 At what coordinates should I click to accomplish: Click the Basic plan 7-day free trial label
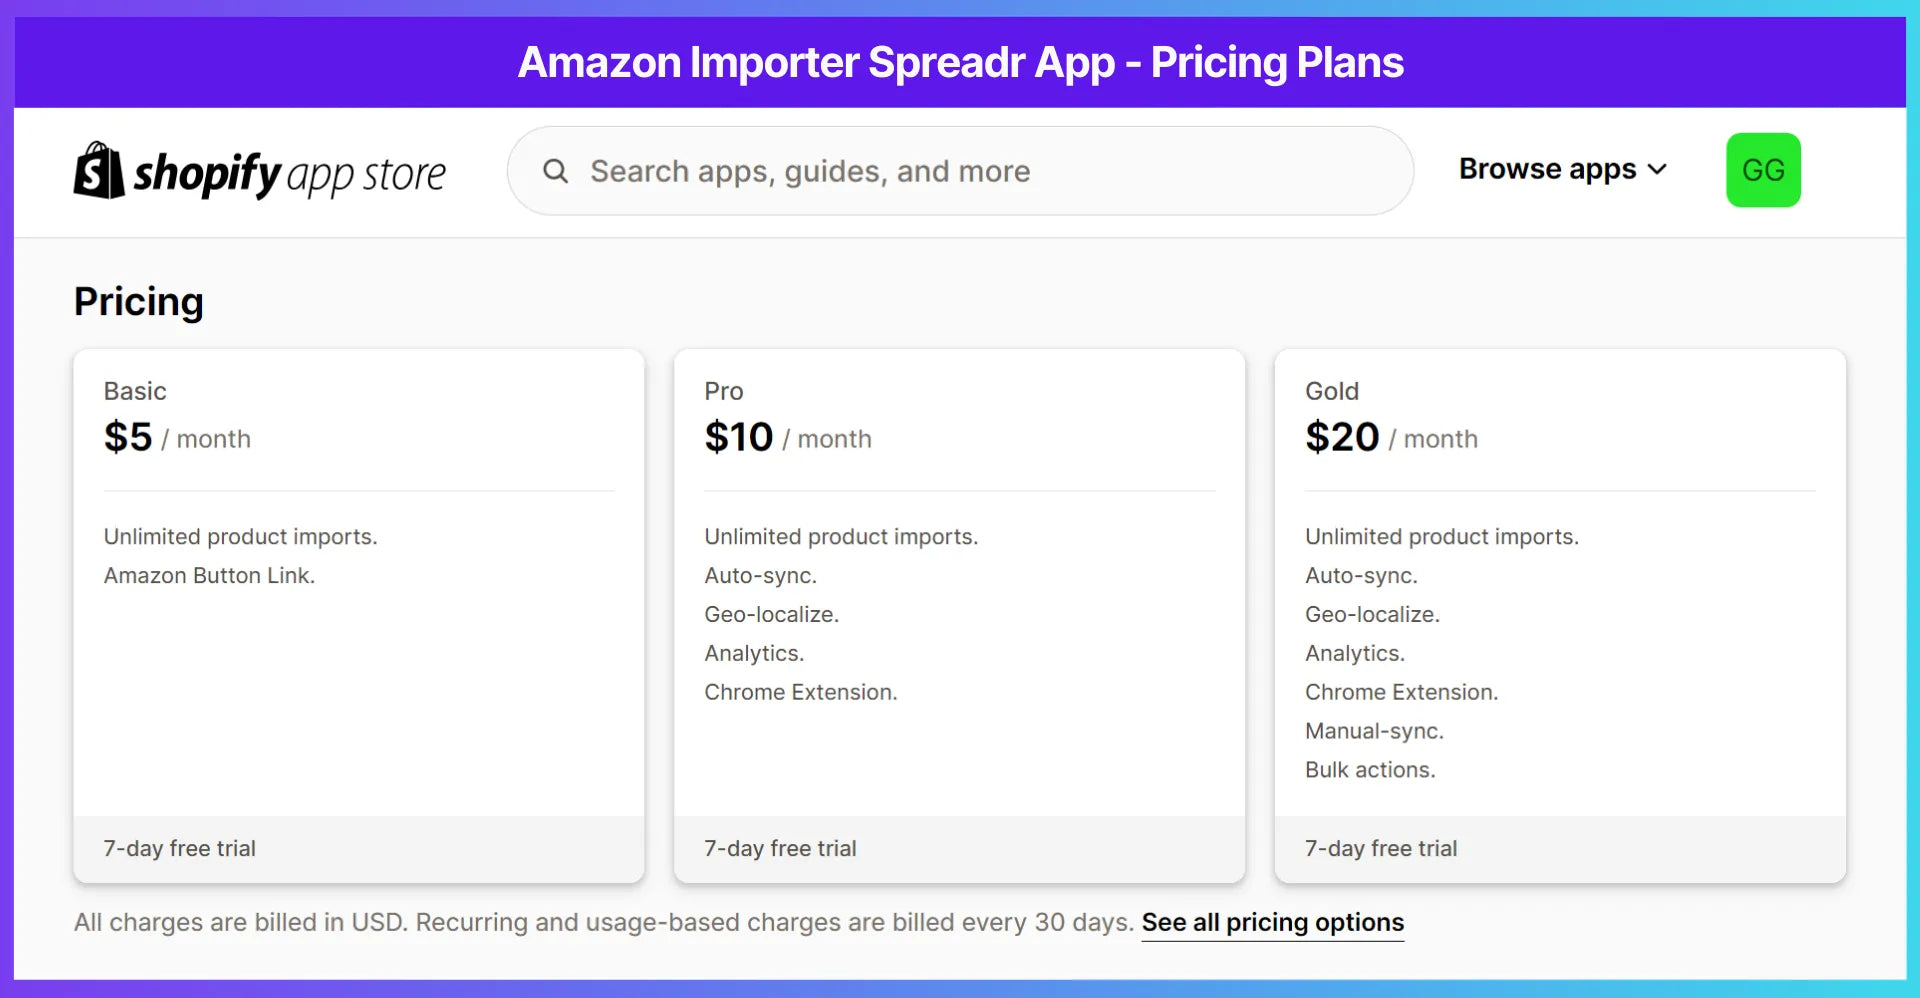(x=179, y=848)
